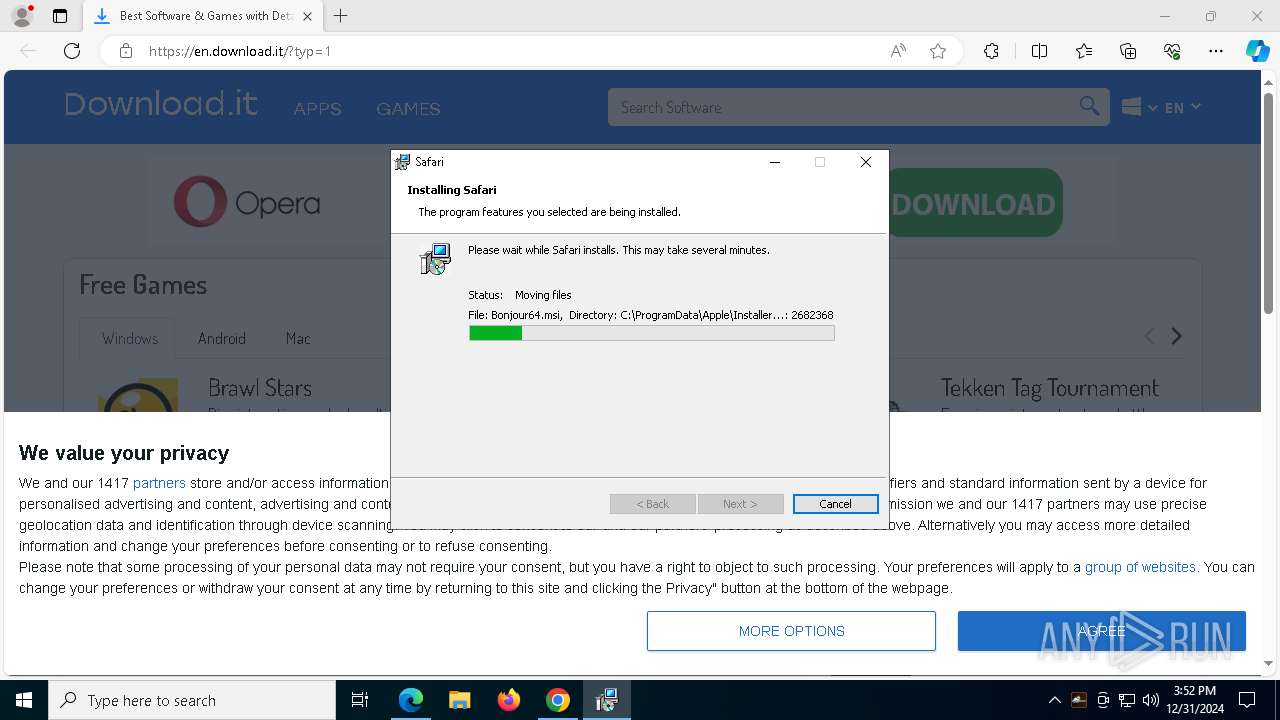
Task: Show next games with right arrow
Action: [1177, 337]
